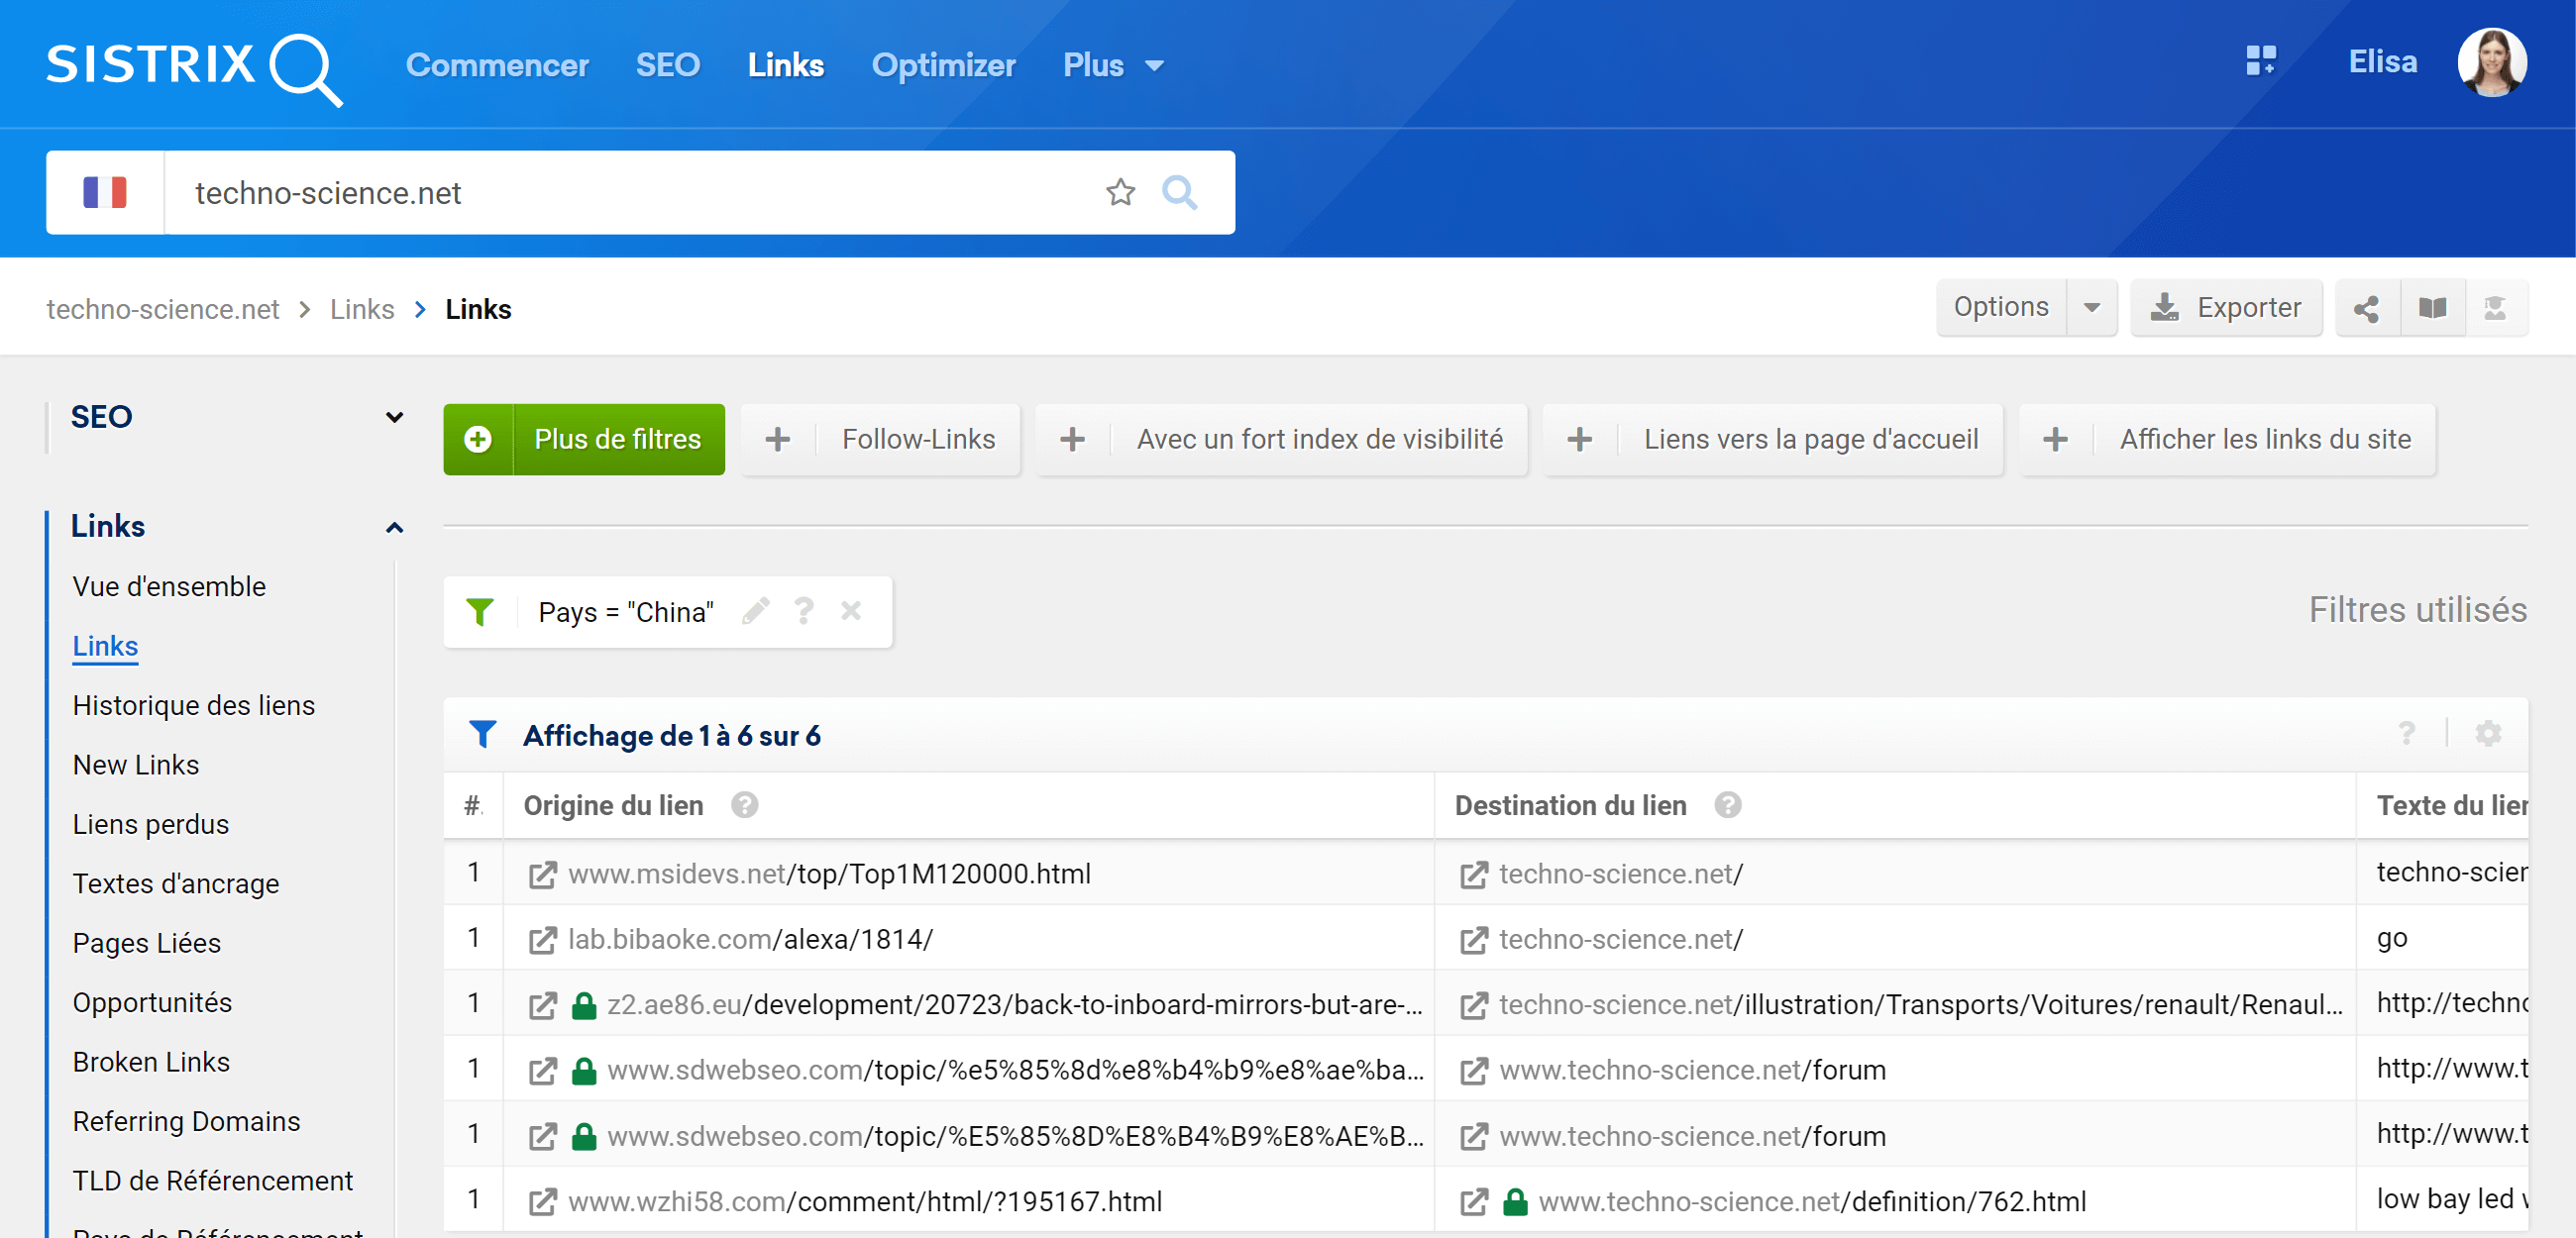This screenshot has width=2576, height=1238.
Task: Open Textes d'ancrage in sidebar
Action: click(176, 884)
